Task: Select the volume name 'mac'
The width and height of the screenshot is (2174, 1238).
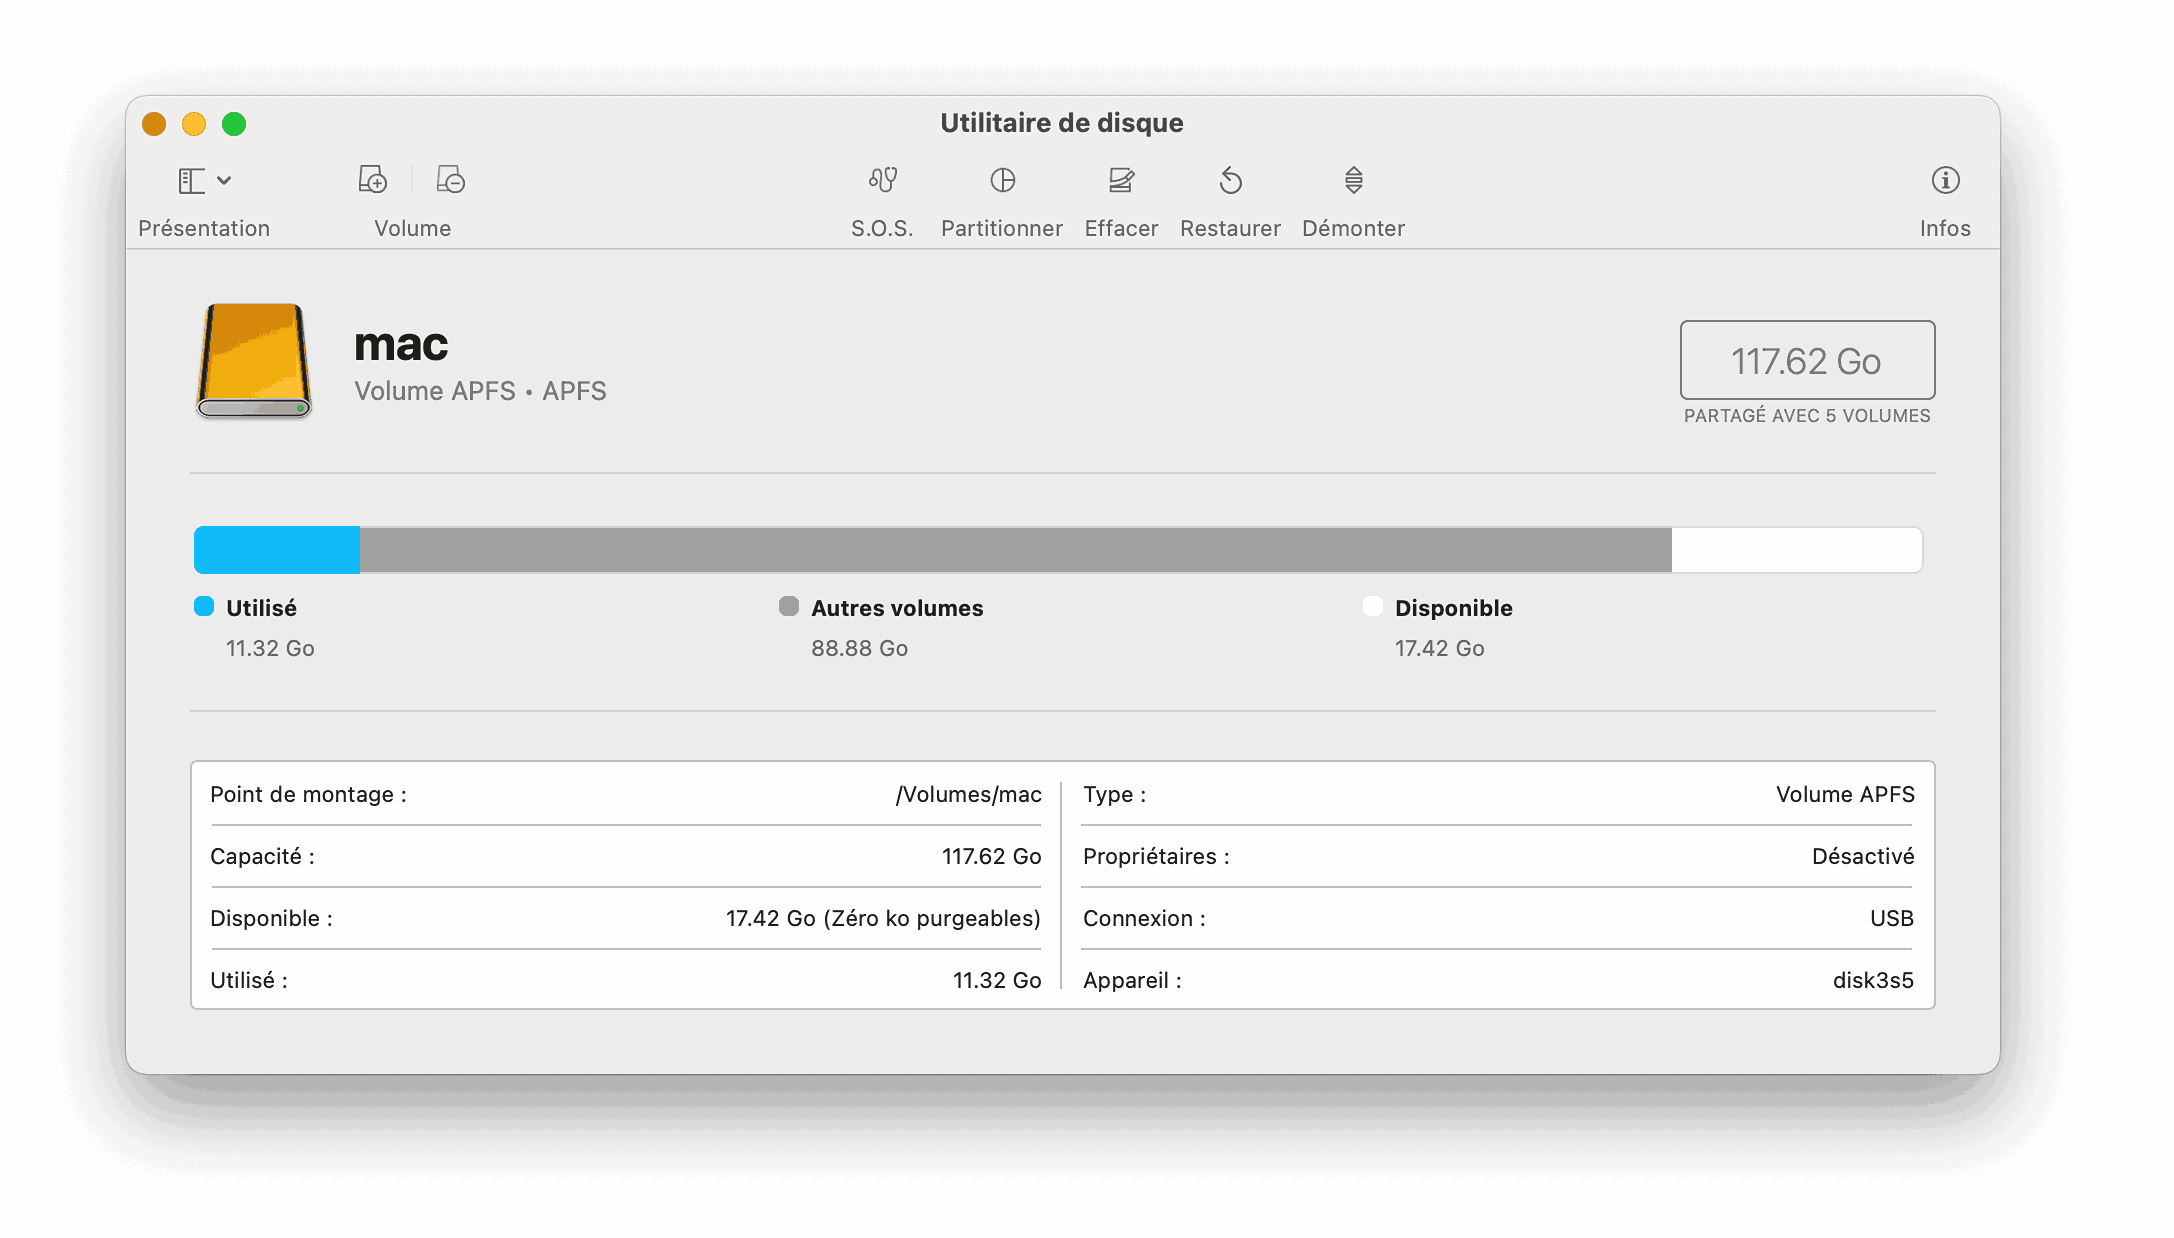Action: pyautogui.click(x=401, y=345)
